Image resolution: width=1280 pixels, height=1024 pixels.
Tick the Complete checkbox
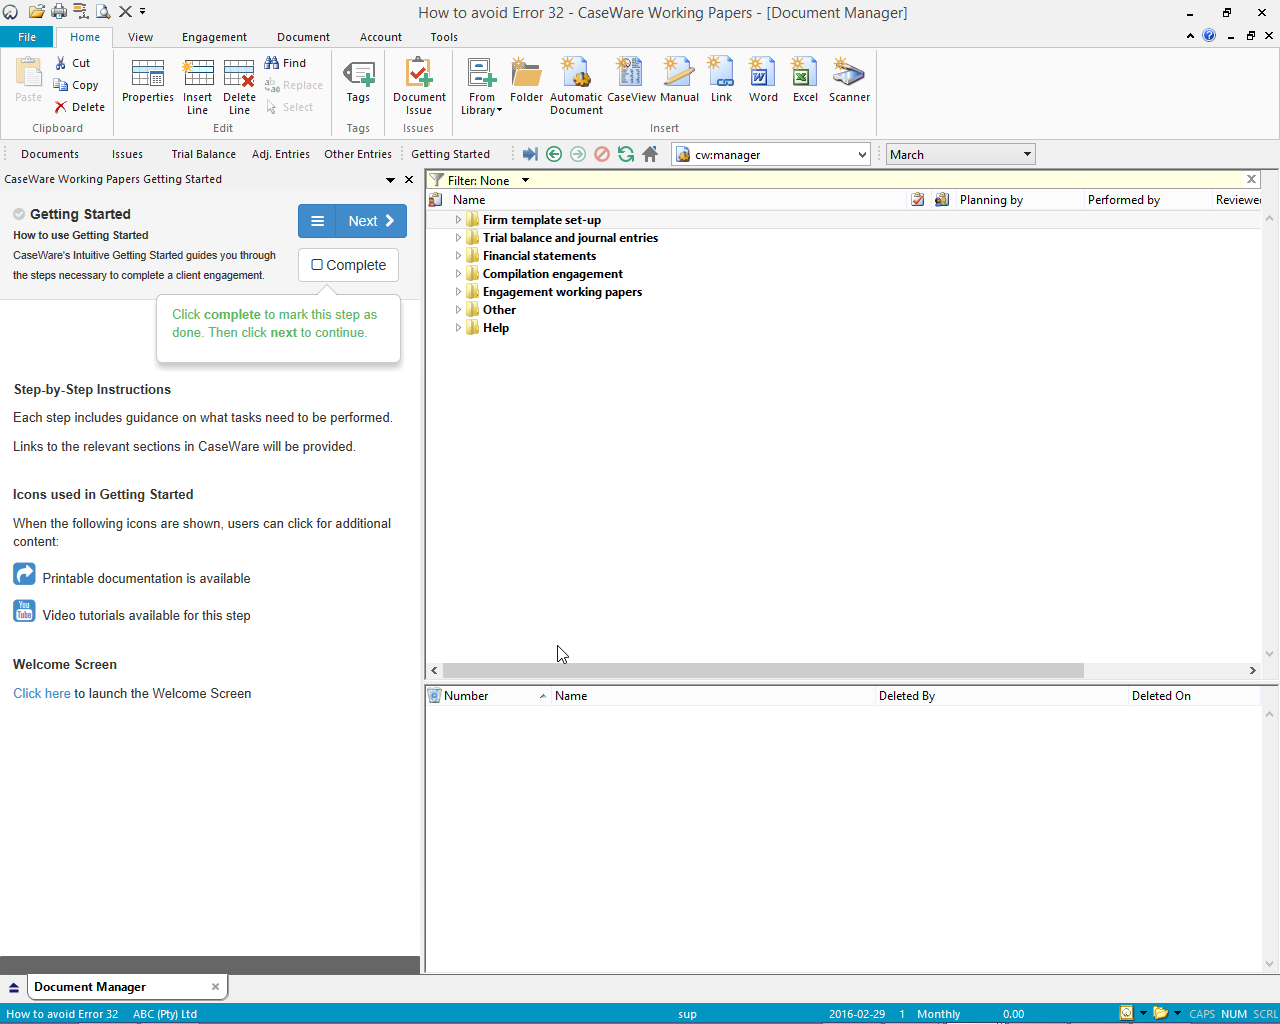pyautogui.click(x=317, y=265)
